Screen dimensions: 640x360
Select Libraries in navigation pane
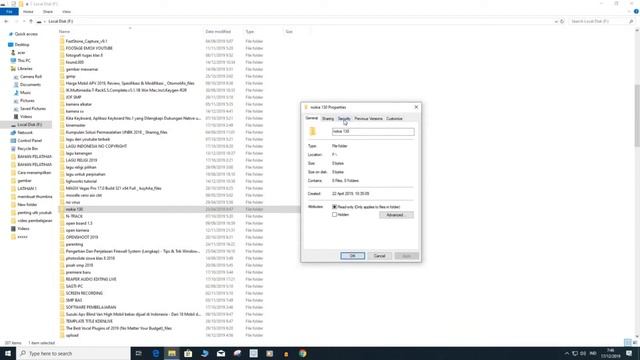24,69
